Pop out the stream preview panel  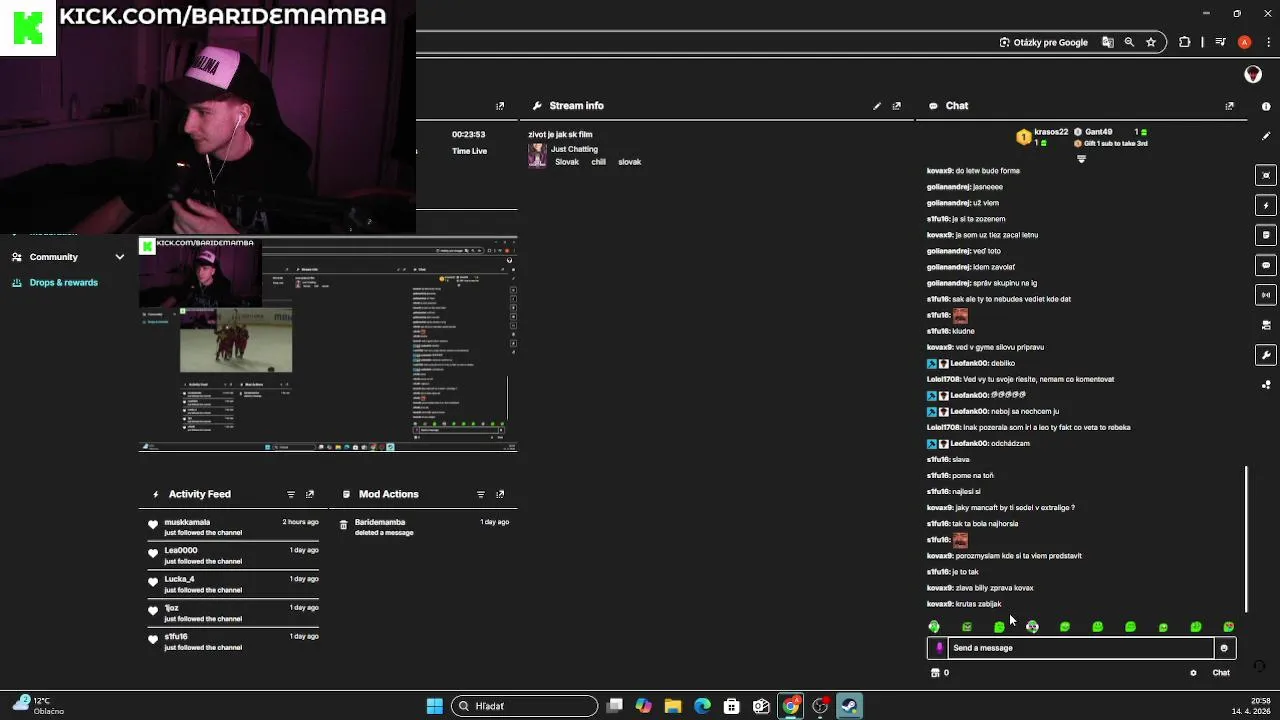point(500,106)
